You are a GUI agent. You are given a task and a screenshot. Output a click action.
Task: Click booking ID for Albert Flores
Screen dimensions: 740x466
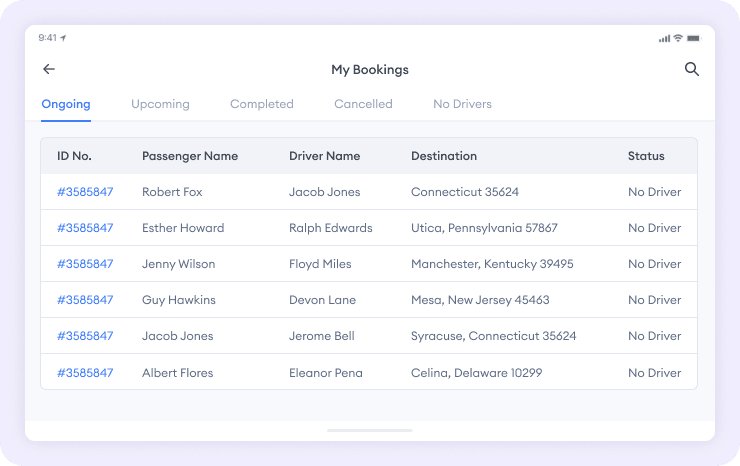(85, 373)
